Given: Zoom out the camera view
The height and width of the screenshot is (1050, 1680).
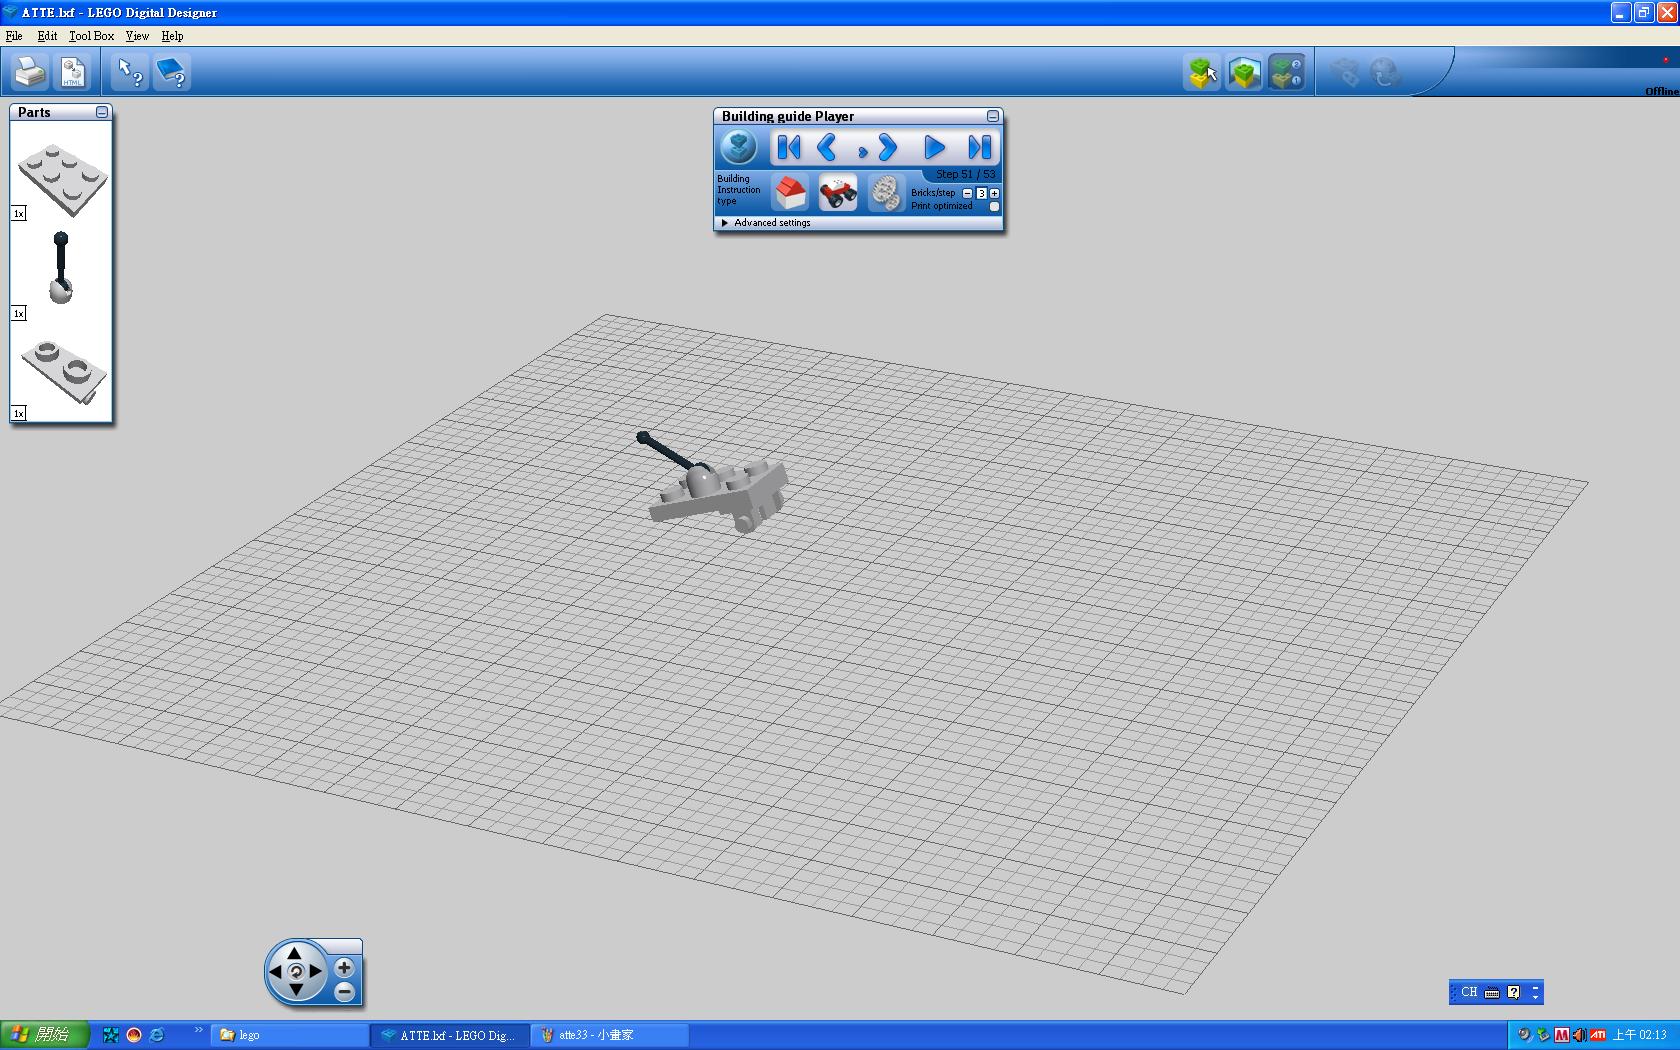Looking at the screenshot, I should [344, 992].
